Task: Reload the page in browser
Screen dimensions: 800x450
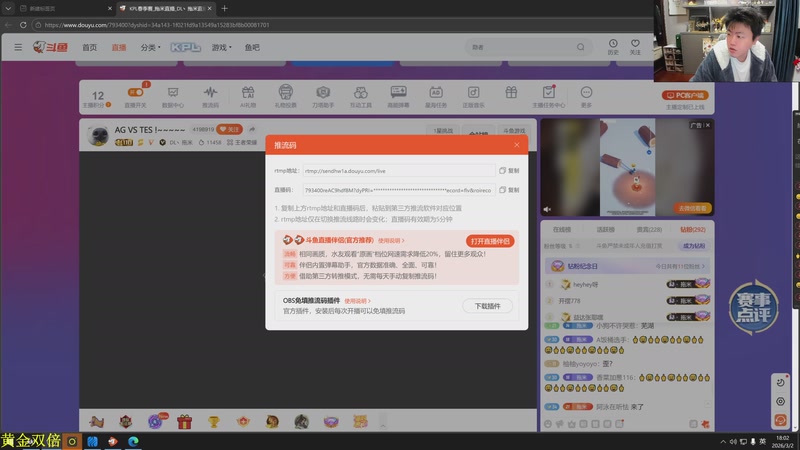Action: pos(23,24)
